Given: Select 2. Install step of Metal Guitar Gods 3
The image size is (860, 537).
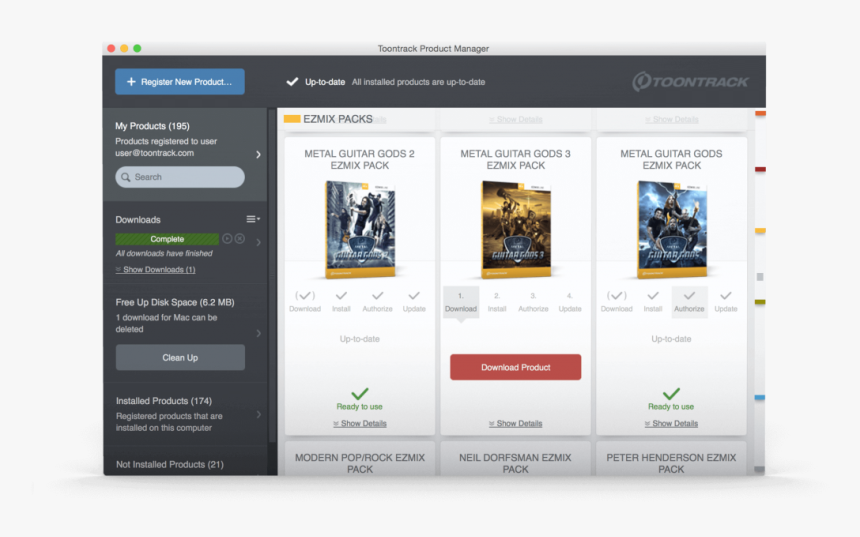Looking at the screenshot, I should [497, 302].
